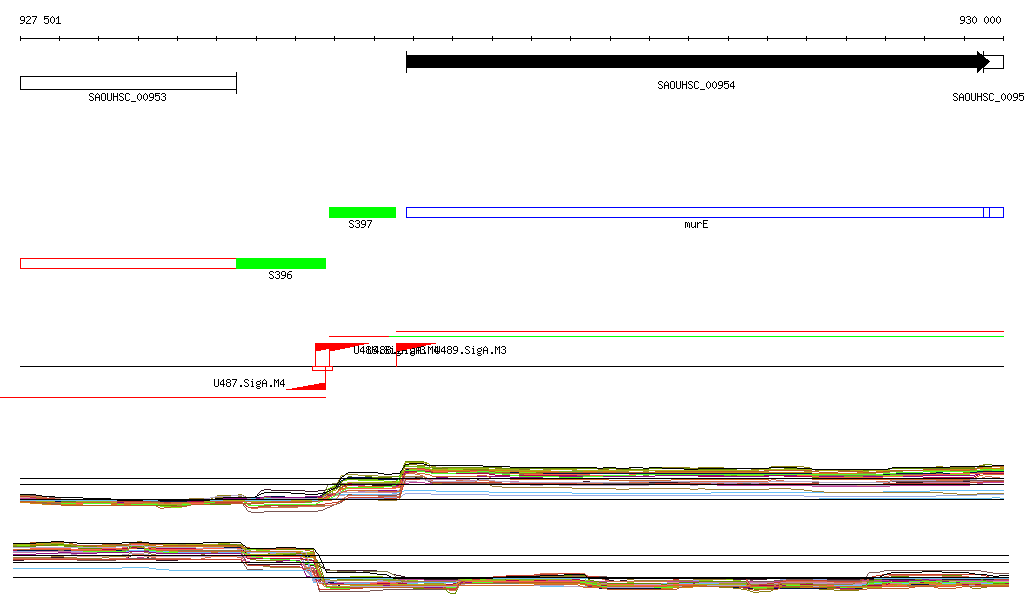Click the long green horizontal line above baseline

[x=700, y=336]
